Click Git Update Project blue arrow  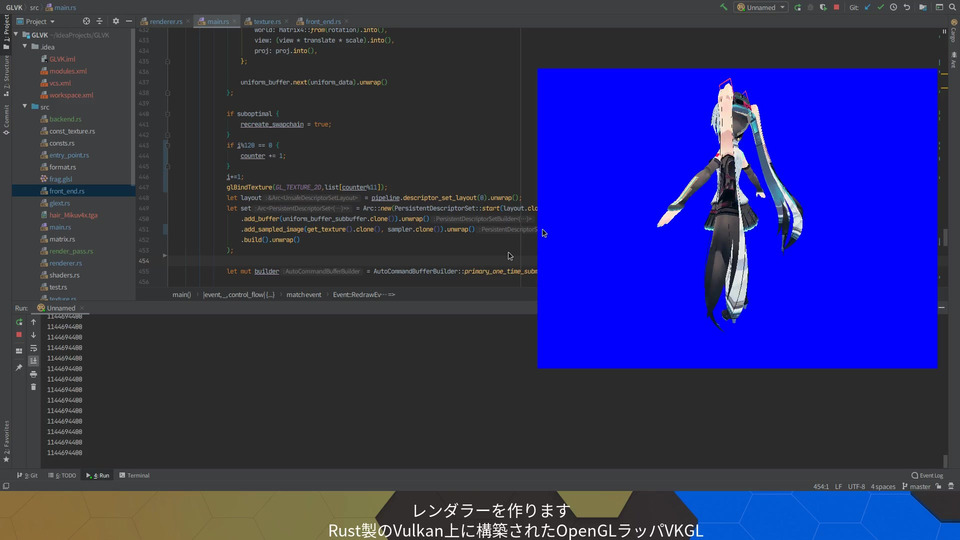(x=868, y=7)
